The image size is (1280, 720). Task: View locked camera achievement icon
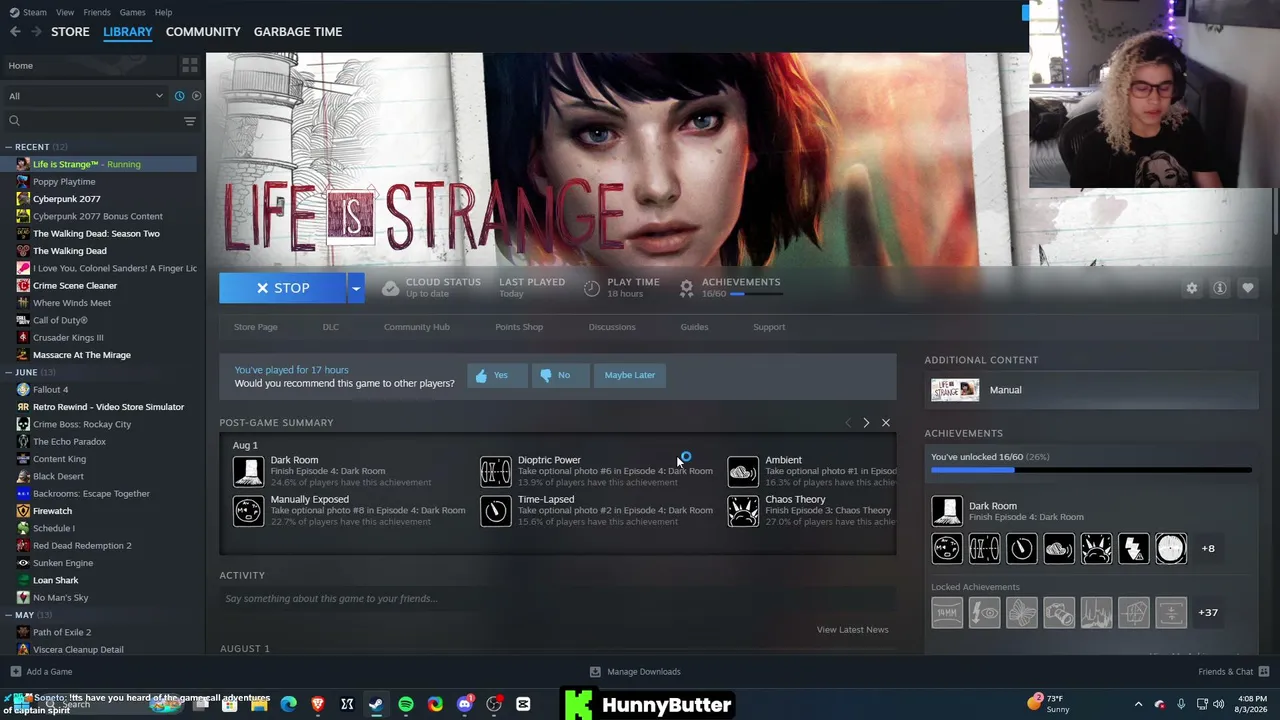pos(1059,612)
